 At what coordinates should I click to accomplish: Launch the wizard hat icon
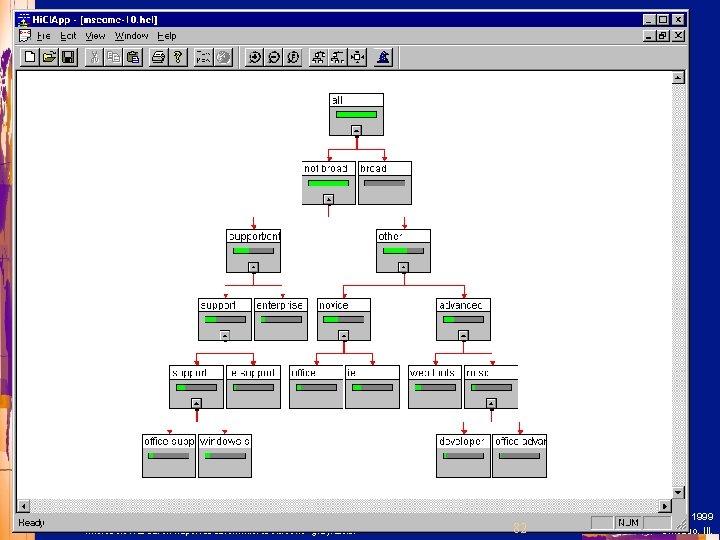coord(383,57)
